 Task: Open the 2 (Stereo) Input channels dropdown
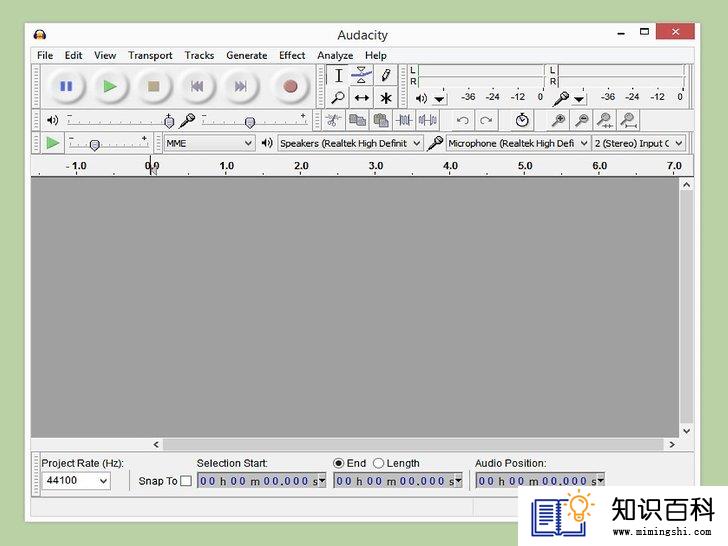[x=638, y=143]
